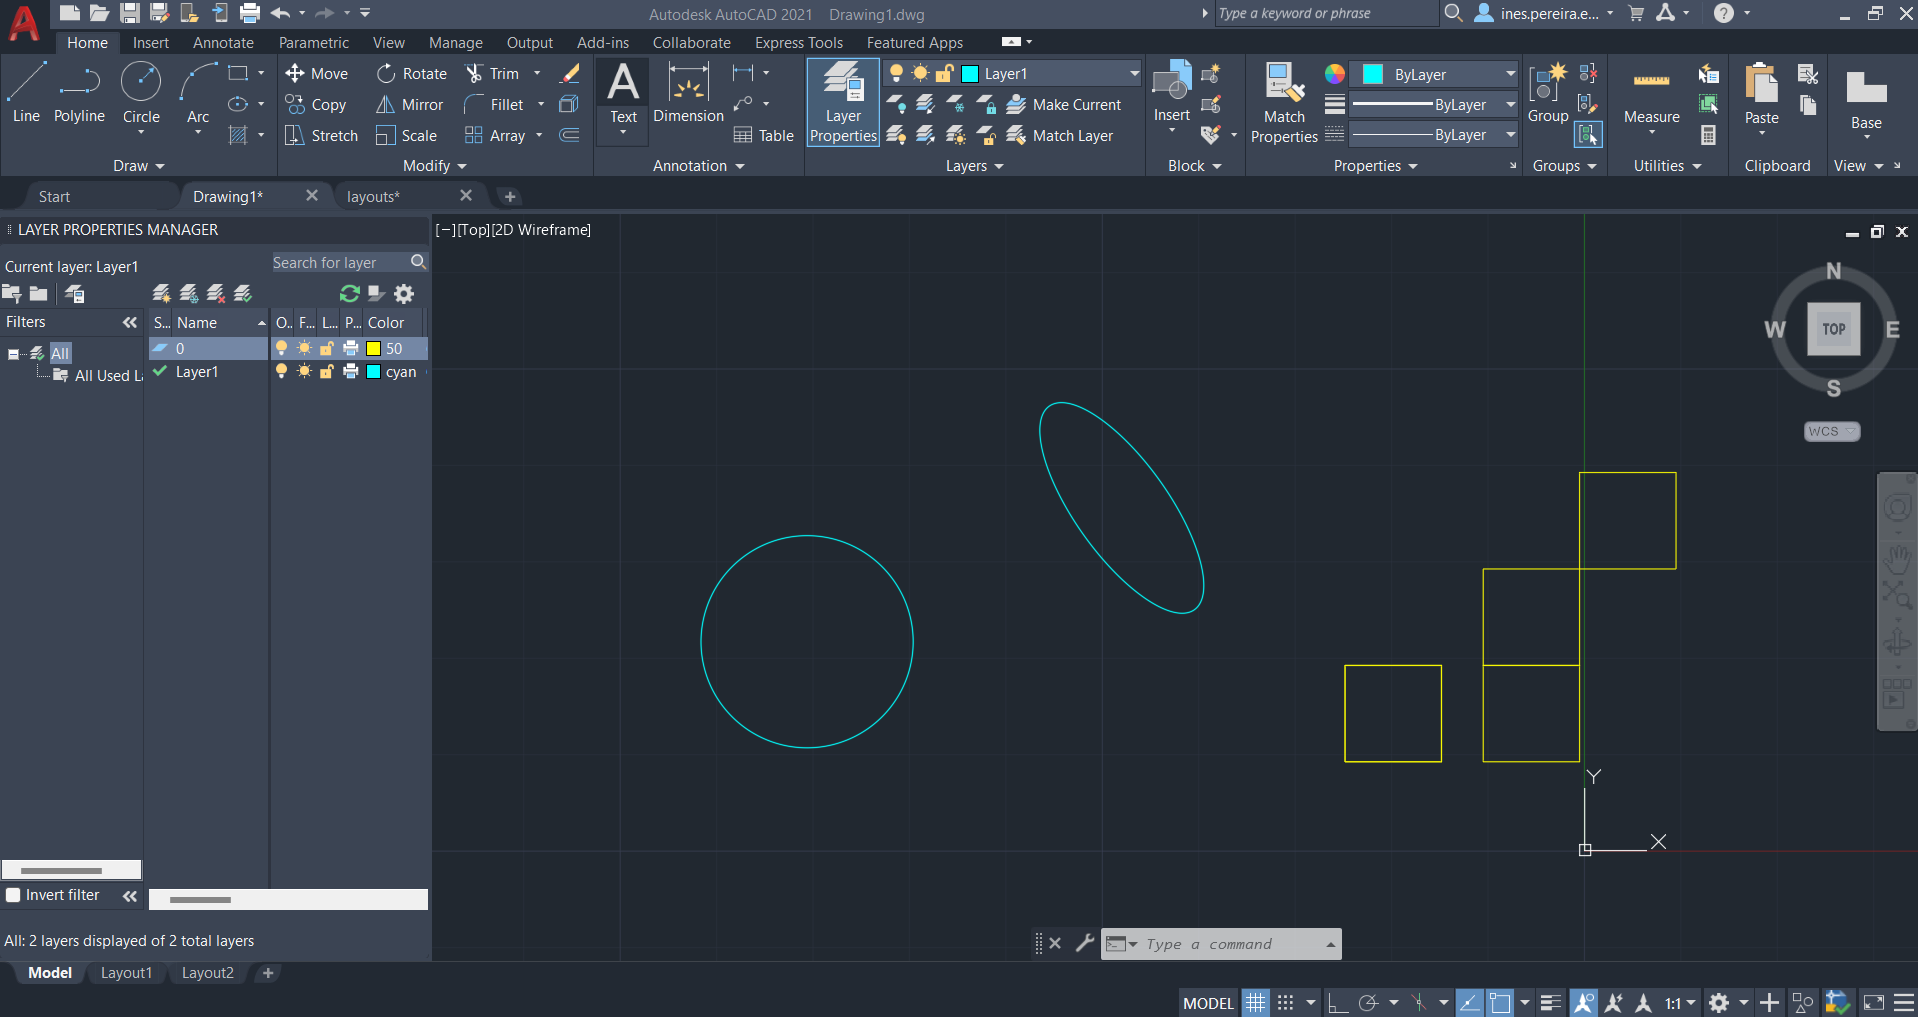1918x1017 pixels.
Task: Click the Trim tool
Action: coord(492,74)
